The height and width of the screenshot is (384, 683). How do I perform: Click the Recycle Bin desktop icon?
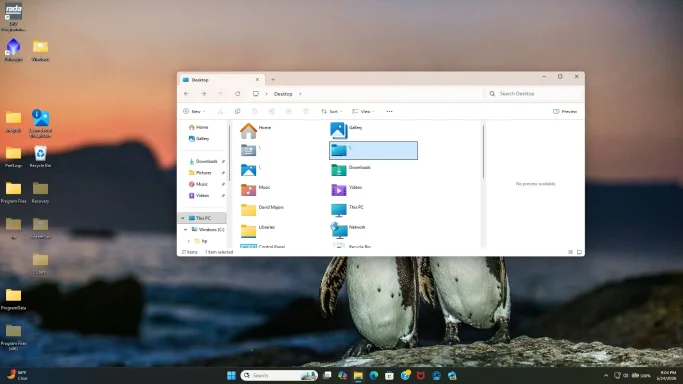tap(41, 157)
